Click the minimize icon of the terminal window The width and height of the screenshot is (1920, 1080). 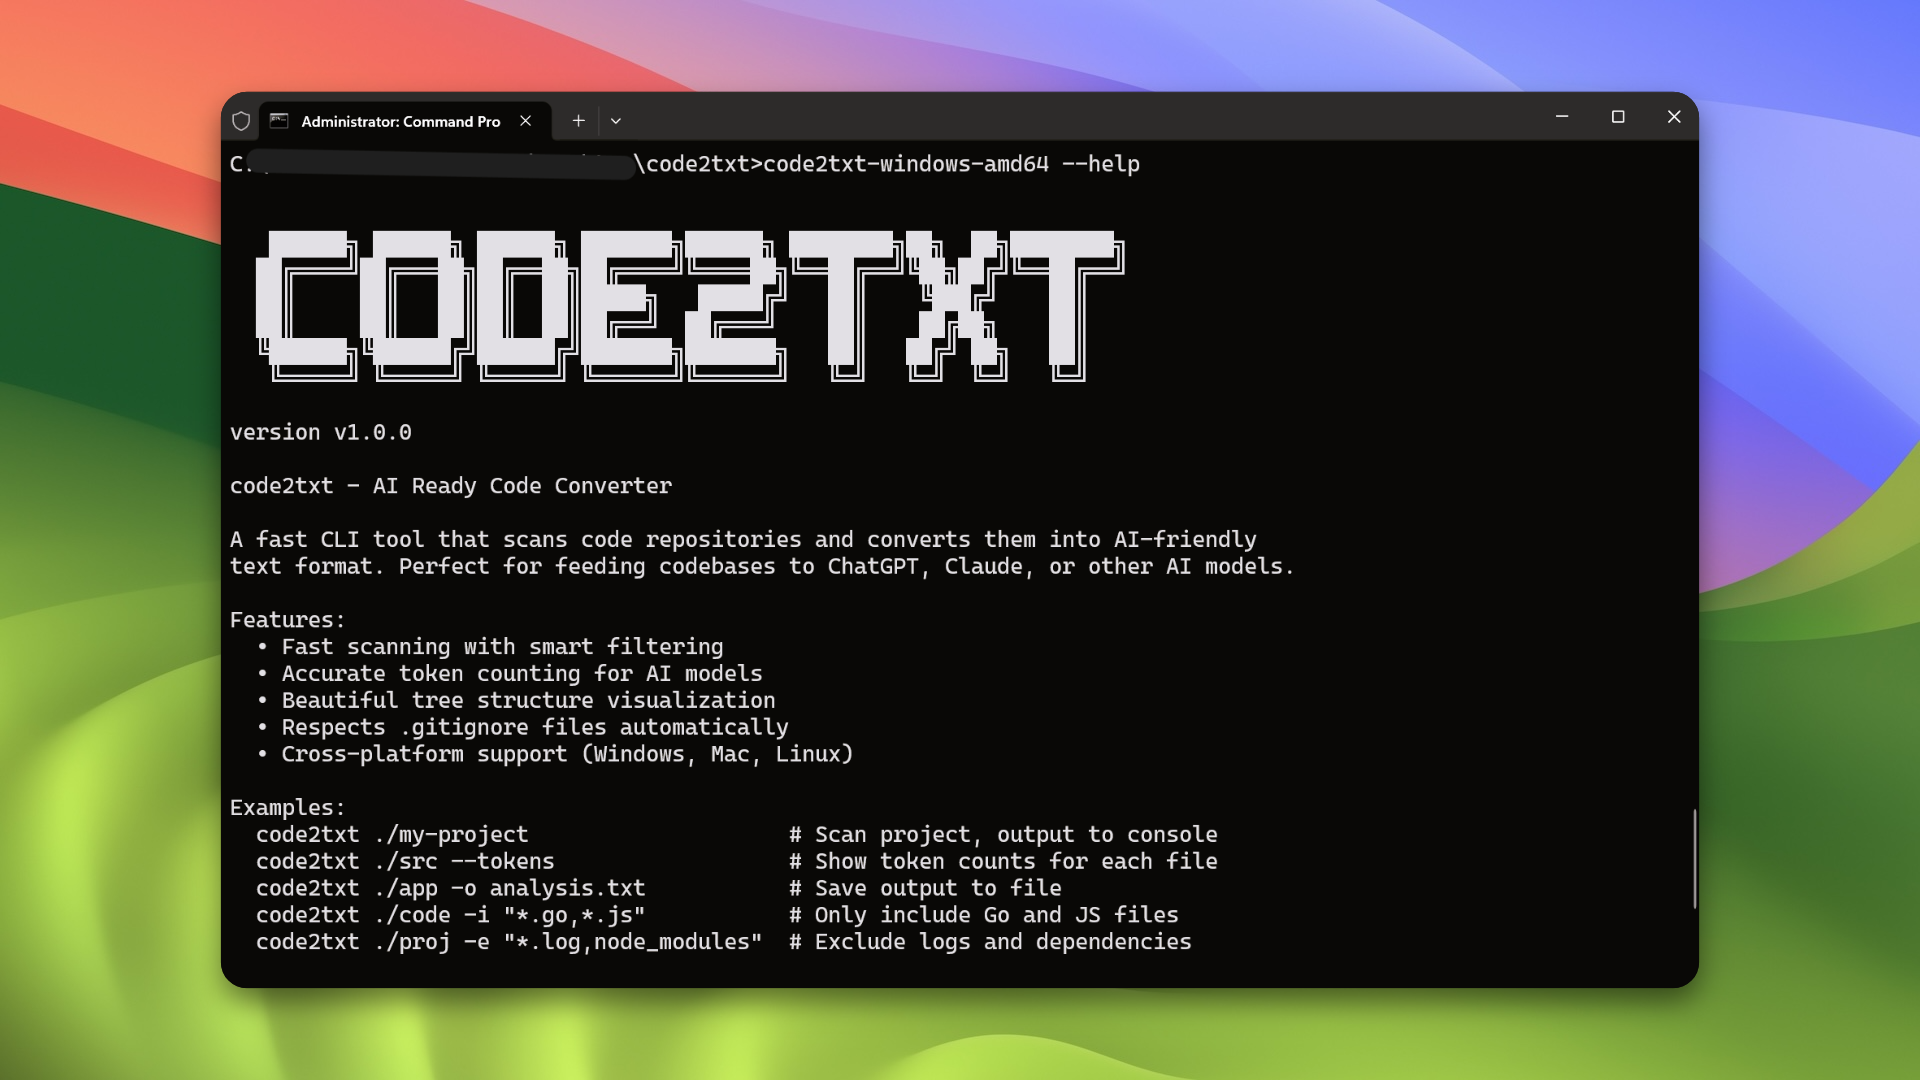coord(1562,117)
